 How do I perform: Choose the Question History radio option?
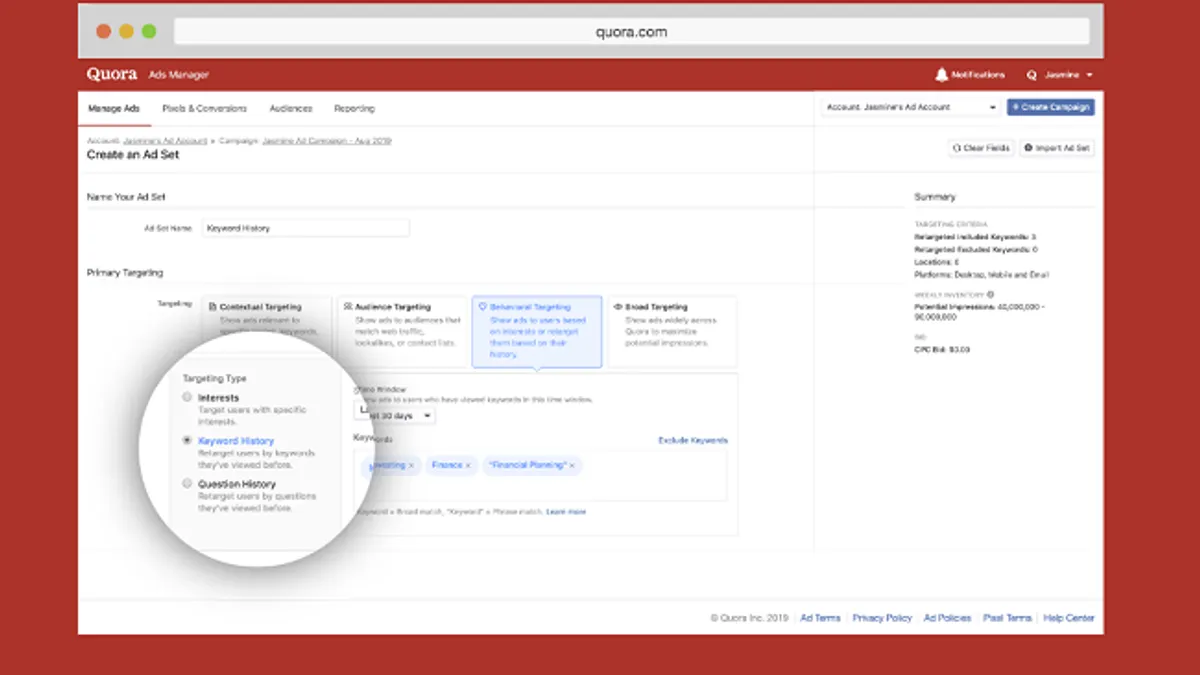point(187,484)
